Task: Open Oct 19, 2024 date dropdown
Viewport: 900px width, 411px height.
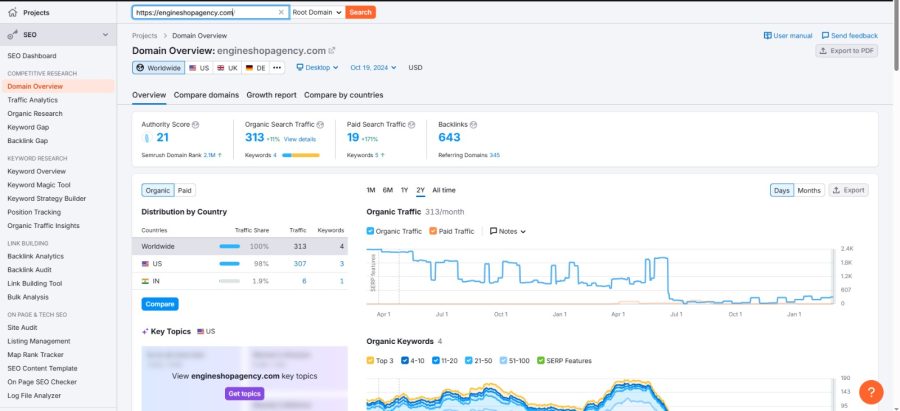Action: pyautogui.click(x=373, y=68)
